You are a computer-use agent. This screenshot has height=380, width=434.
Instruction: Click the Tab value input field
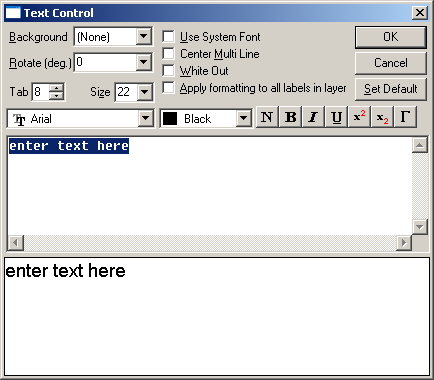tap(41, 92)
